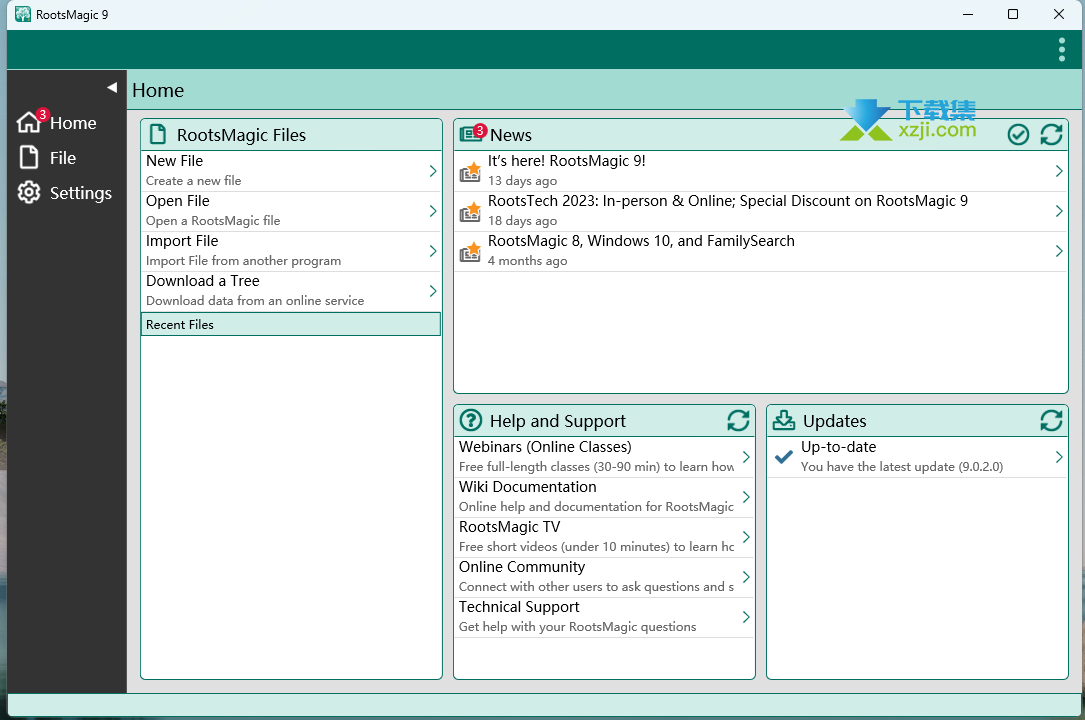This screenshot has width=1085, height=720.
Task: Open New File chevron
Action: coord(433,171)
